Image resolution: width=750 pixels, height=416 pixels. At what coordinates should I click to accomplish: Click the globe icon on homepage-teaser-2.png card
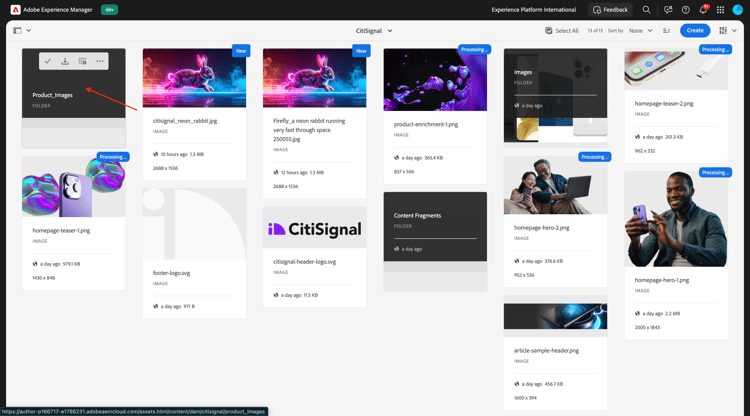pyautogui.click(x=637, y=137)
